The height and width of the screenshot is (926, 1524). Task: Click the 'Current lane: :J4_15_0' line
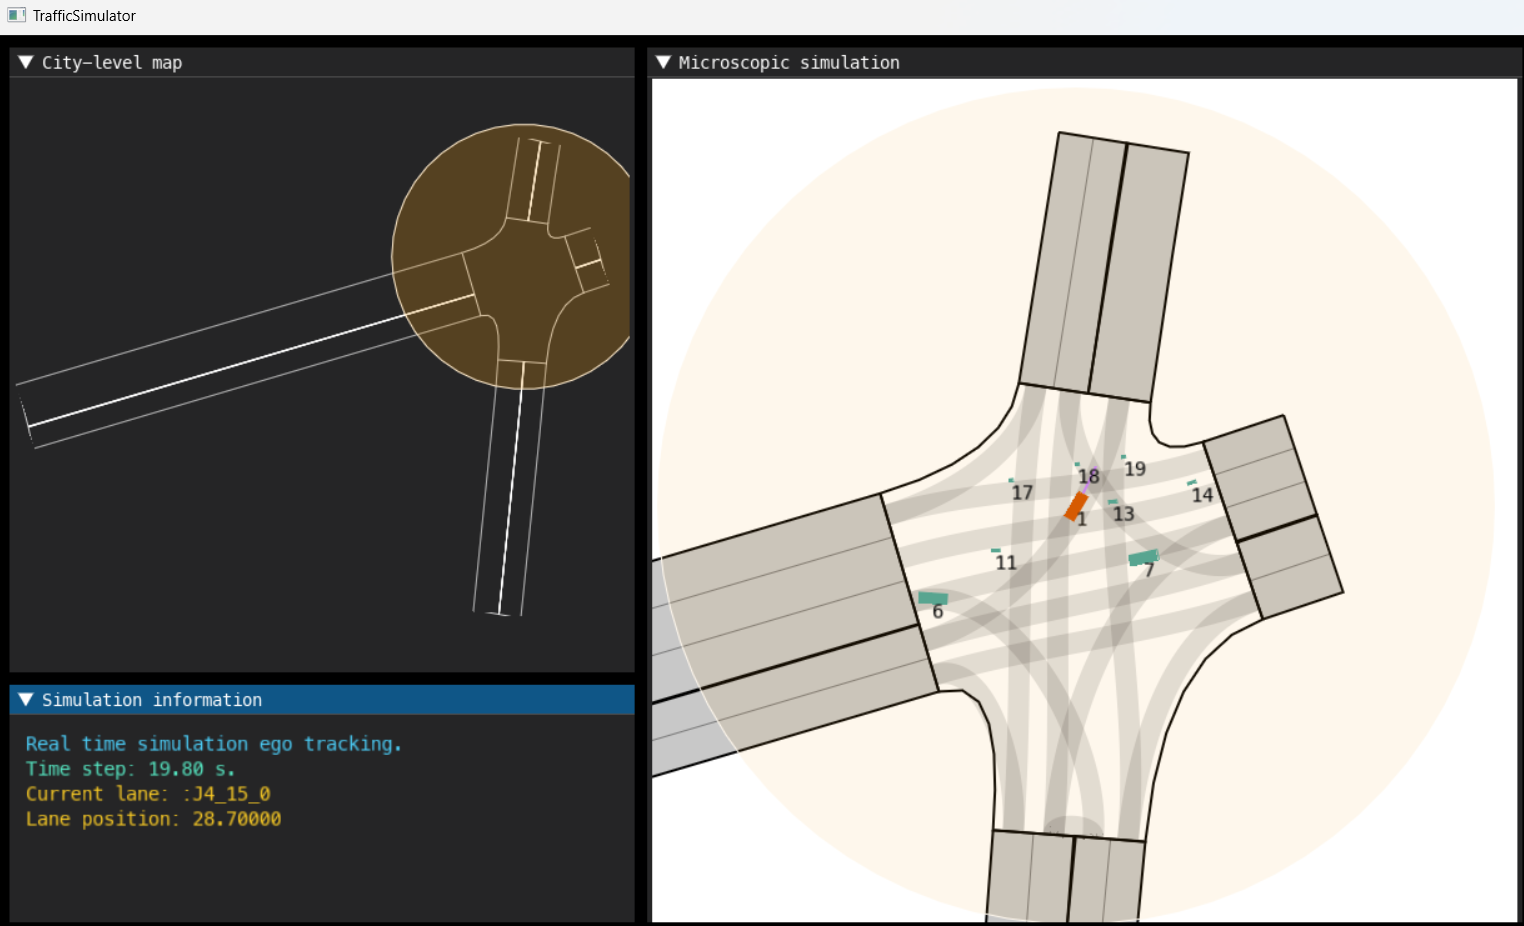[148, 794]
